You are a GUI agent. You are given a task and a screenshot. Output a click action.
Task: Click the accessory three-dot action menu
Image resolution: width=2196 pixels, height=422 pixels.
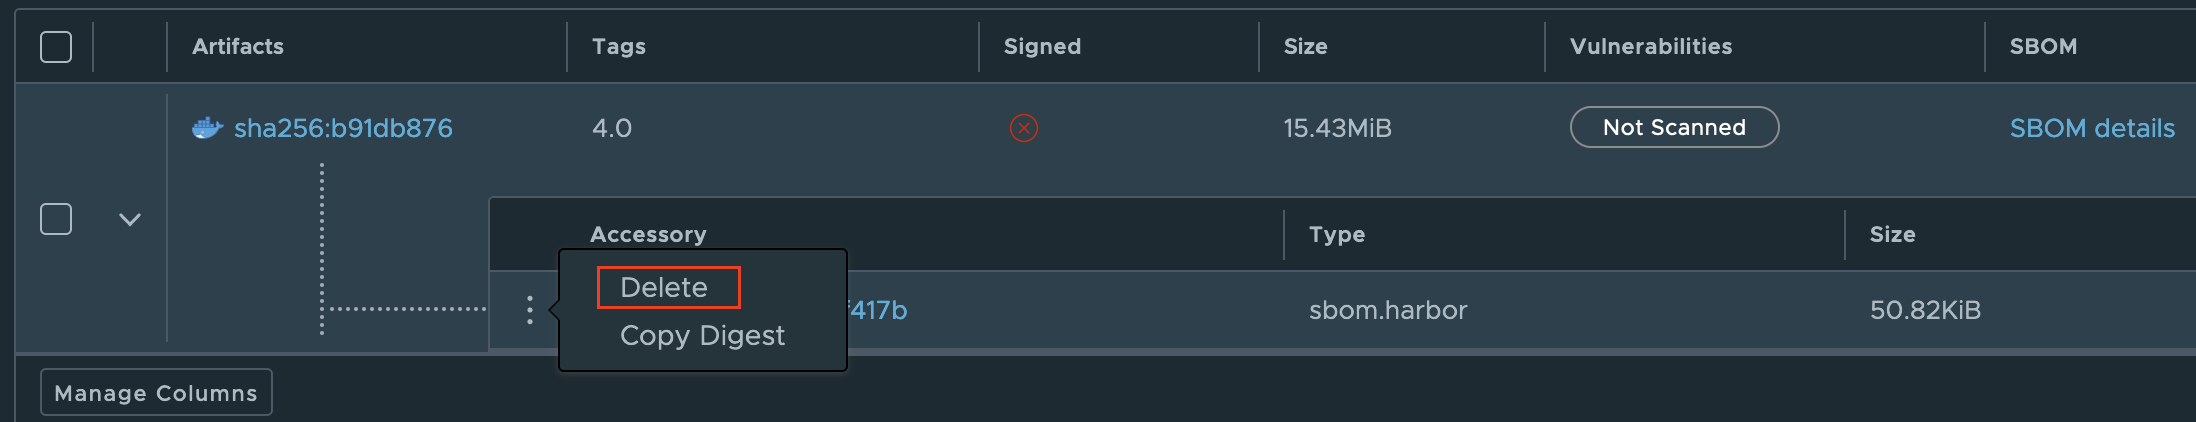coord(529,310)
